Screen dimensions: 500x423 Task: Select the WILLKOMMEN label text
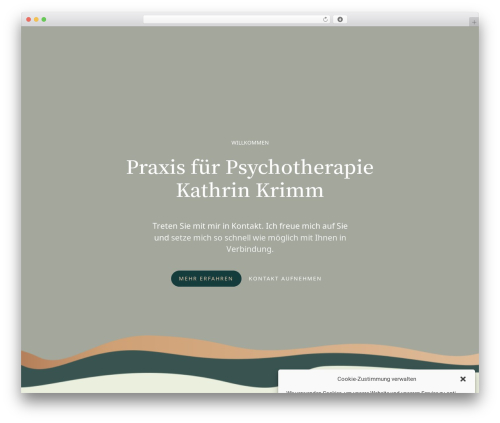coord(250,143)
